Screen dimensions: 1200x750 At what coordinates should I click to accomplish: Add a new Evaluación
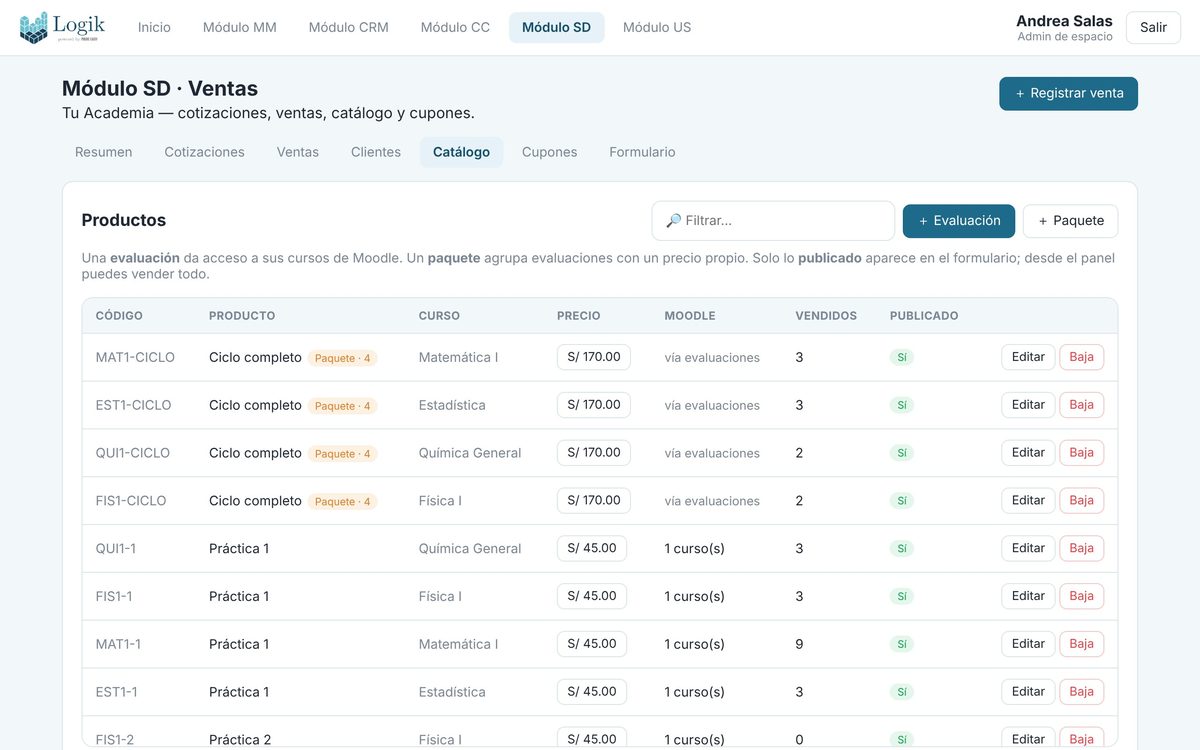pos(959,221)
